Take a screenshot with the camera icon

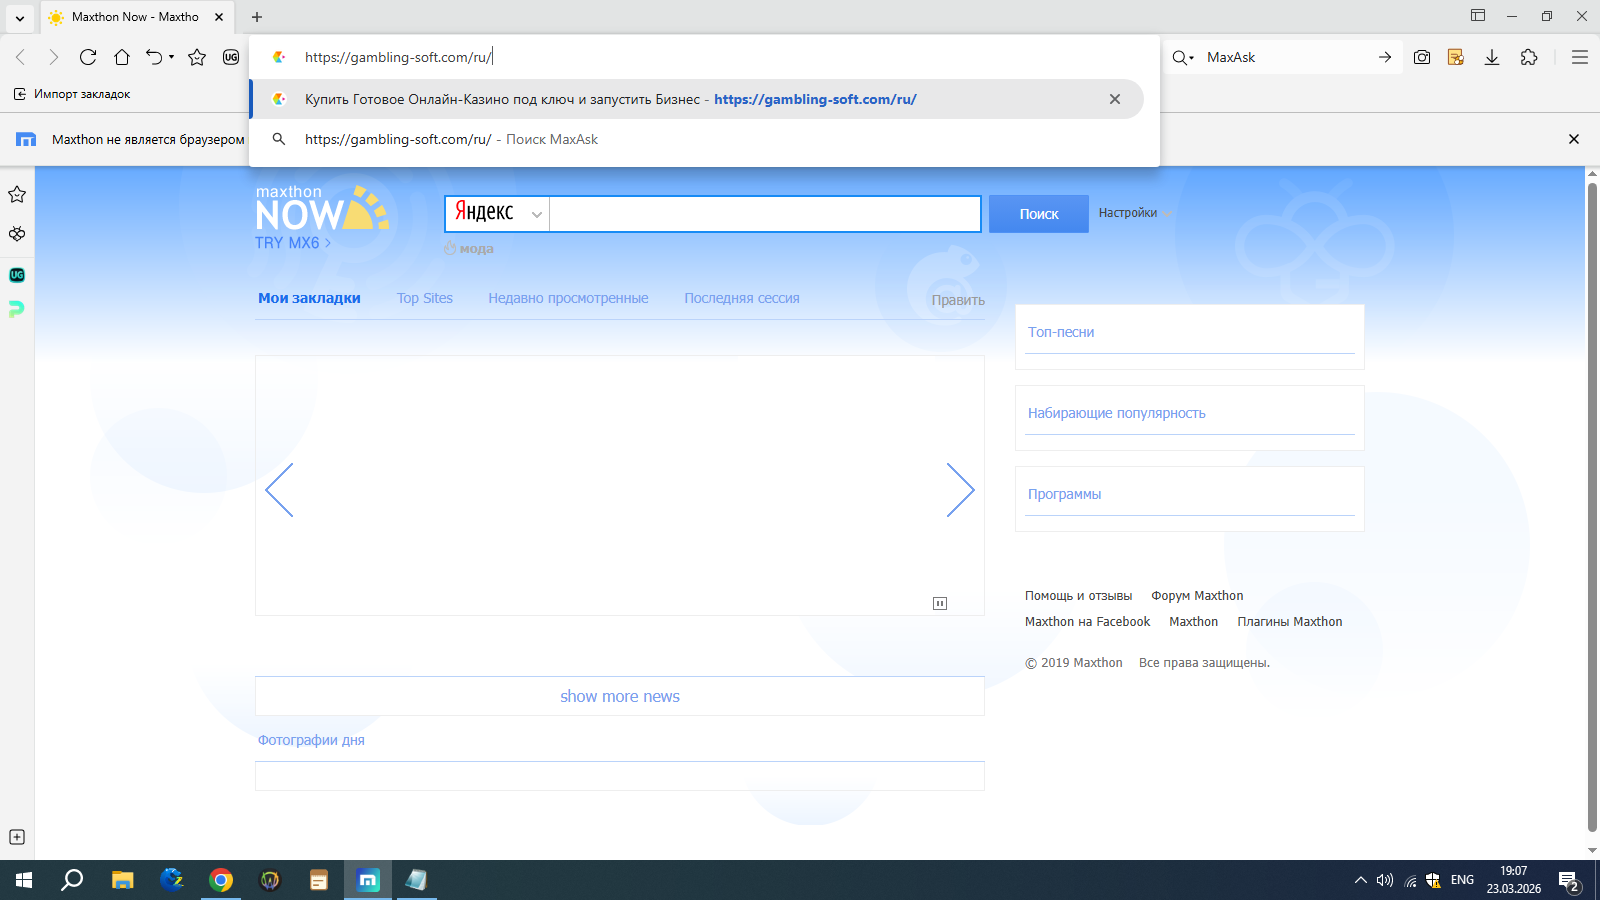[1422, 57]
